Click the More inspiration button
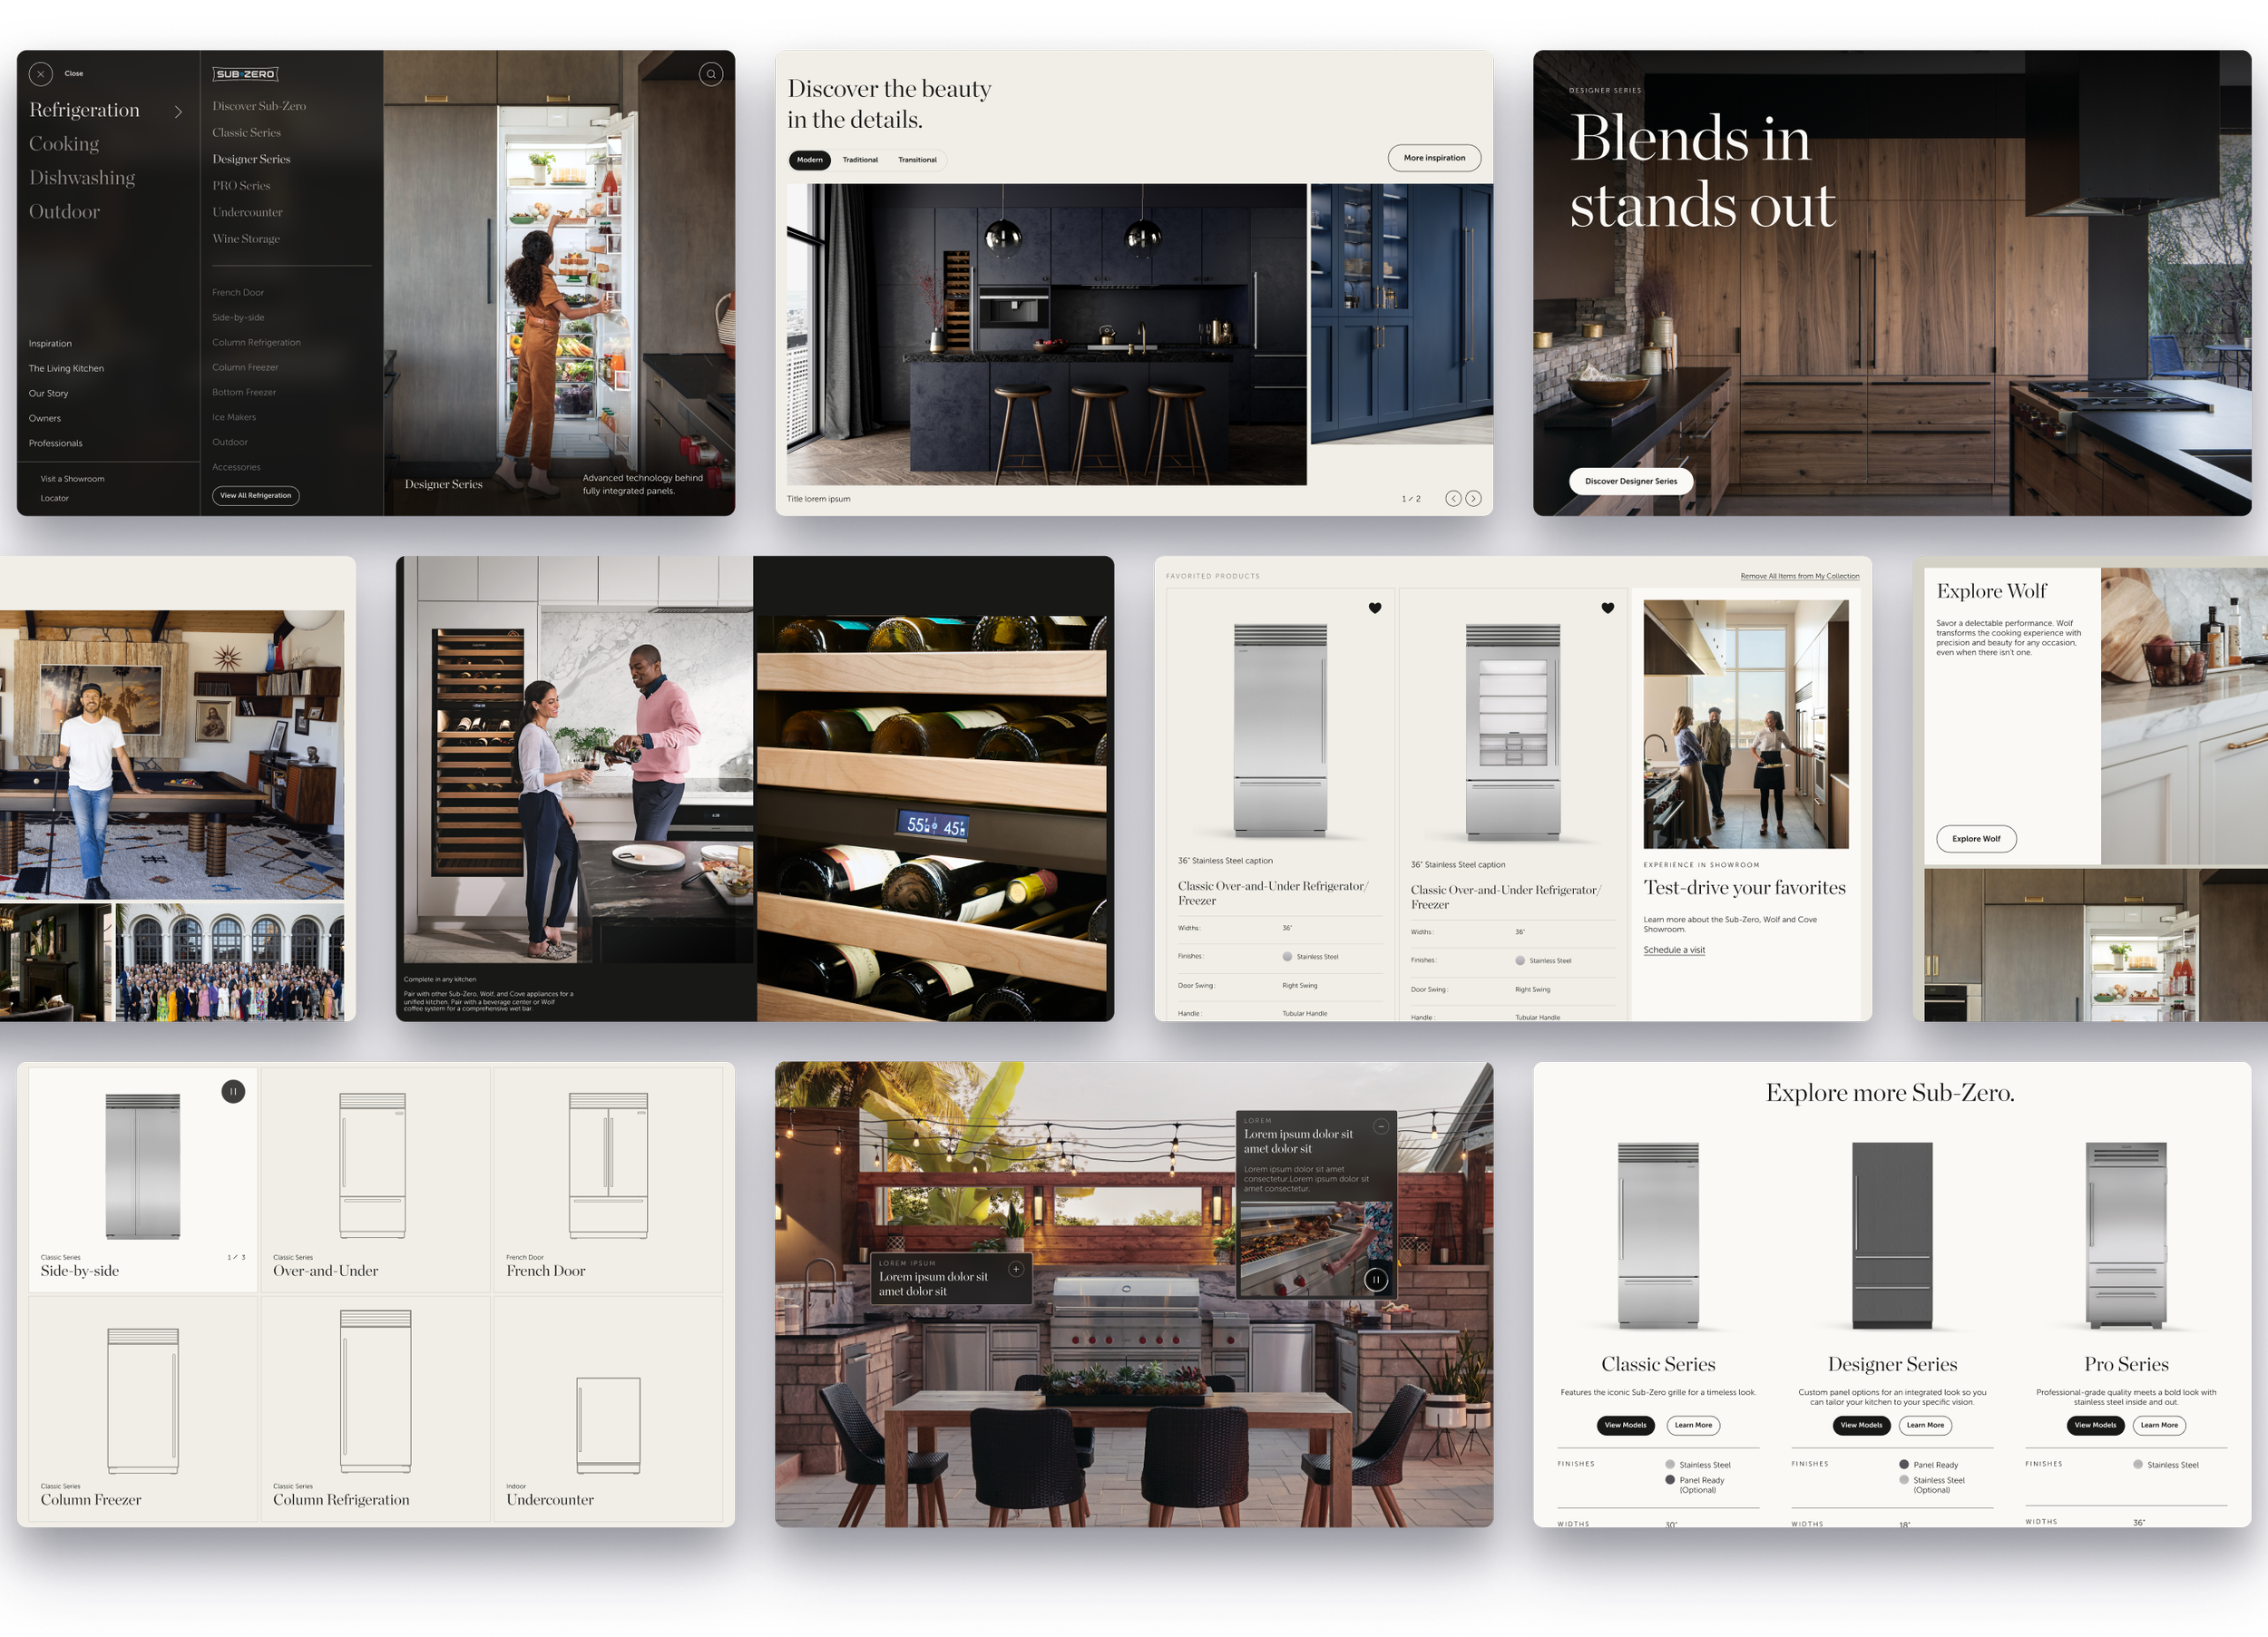The image size is (2268, 1637). point(1433,158)
